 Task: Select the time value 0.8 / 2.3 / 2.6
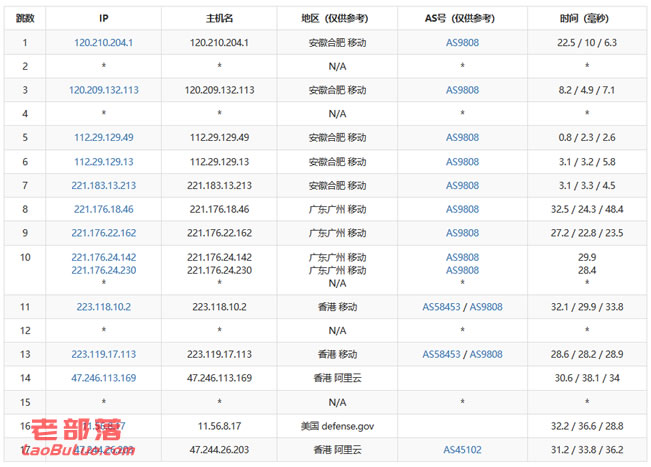click(x=587, y=137)
